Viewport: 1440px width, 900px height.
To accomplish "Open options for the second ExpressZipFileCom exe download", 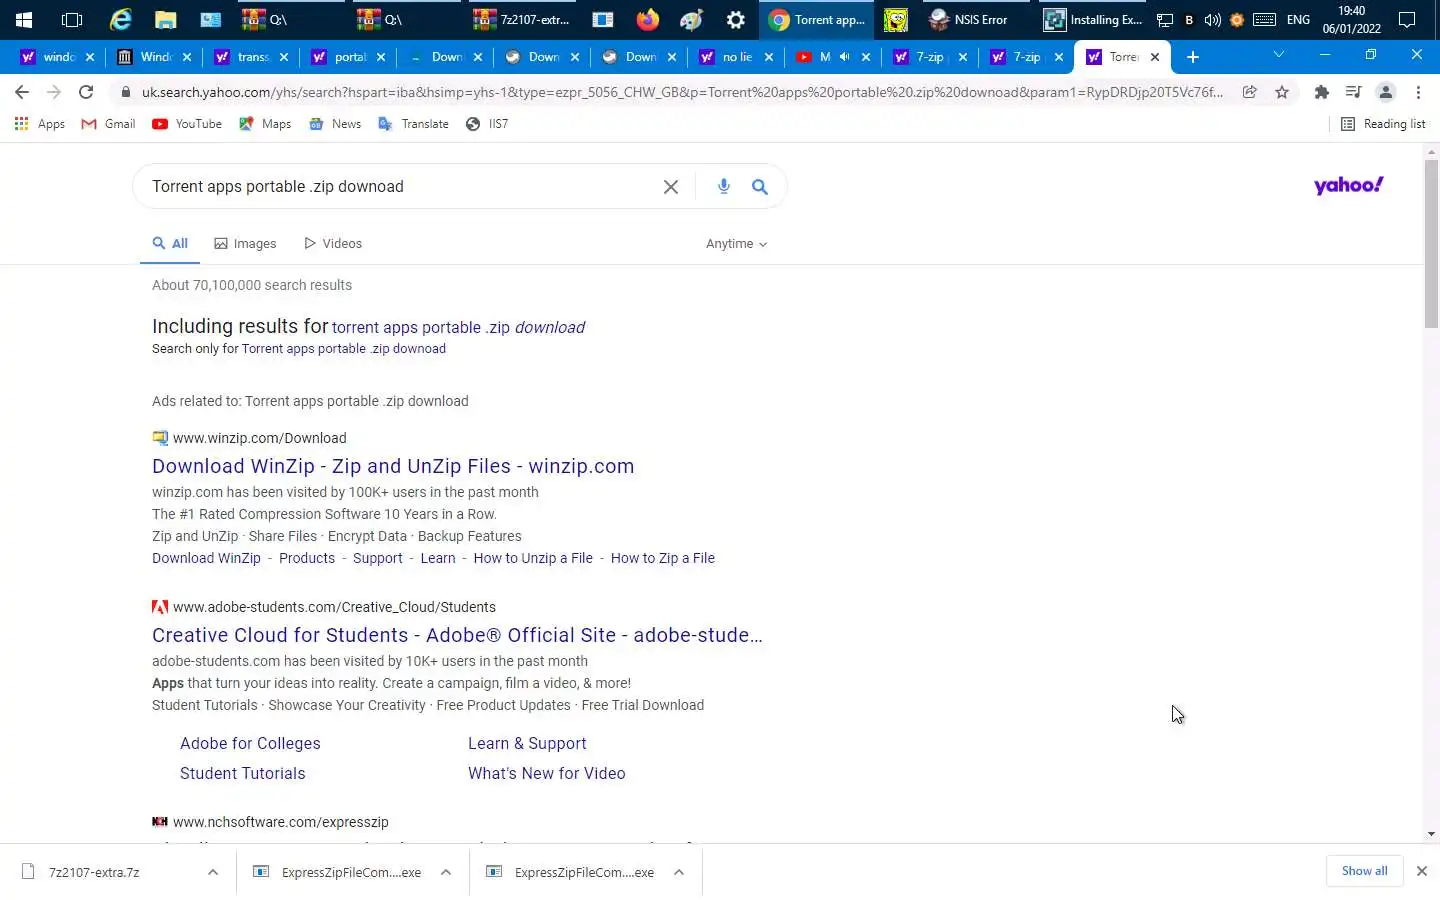I will pyautogui.click(x=679, y=872).
